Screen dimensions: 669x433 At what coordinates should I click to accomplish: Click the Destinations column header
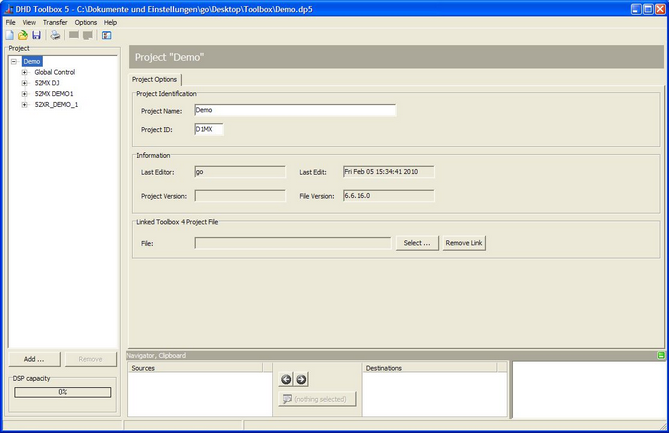430,368
